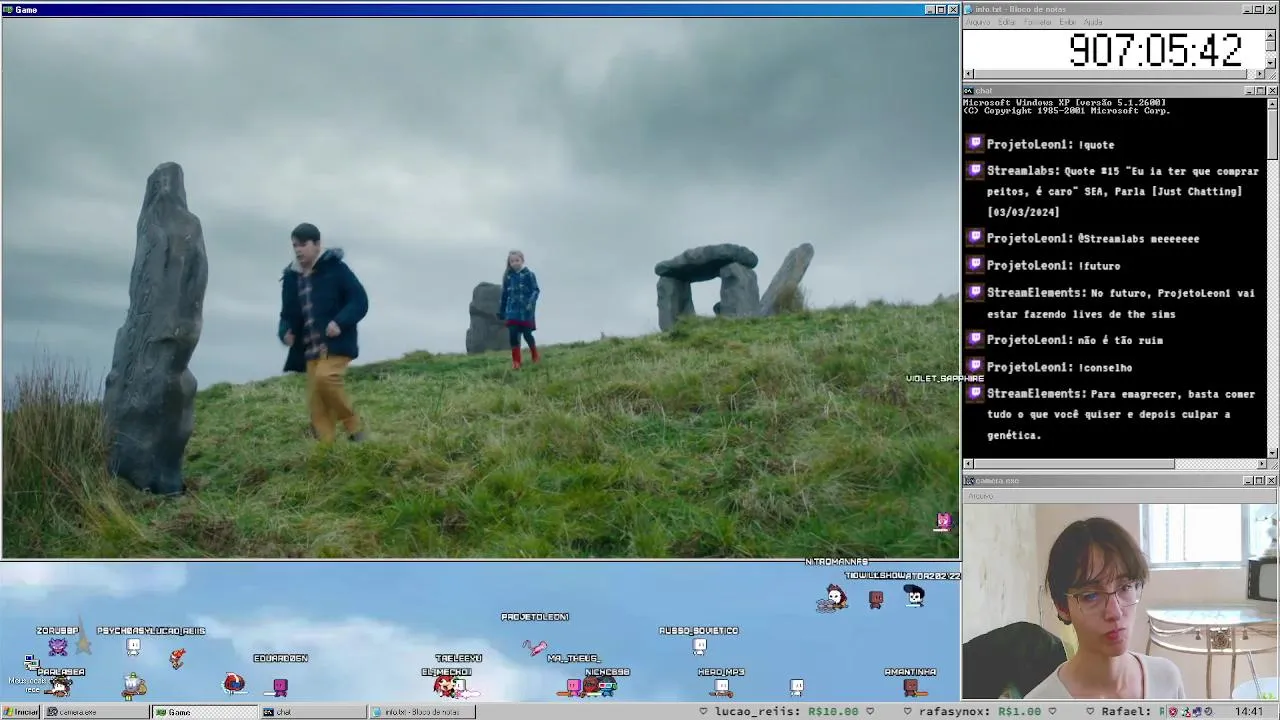Viewport: 1280px width, 720px height.
Task: Click Twitch icon beside ProjetoLeoni !conselho message
Action: (x=975, y=367)
